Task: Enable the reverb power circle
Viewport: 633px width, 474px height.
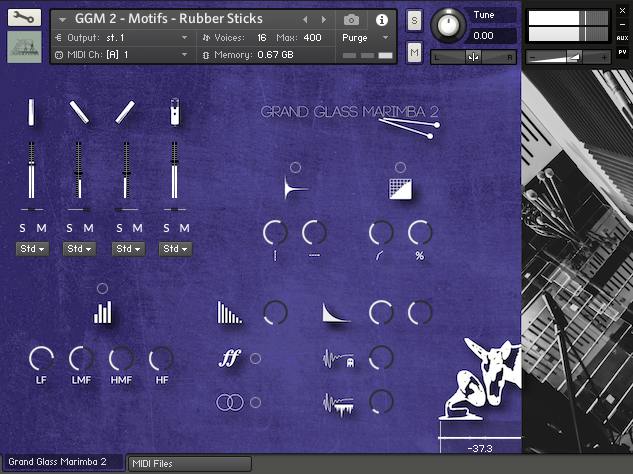Action: pyautogui.click(x=296, y=168)
